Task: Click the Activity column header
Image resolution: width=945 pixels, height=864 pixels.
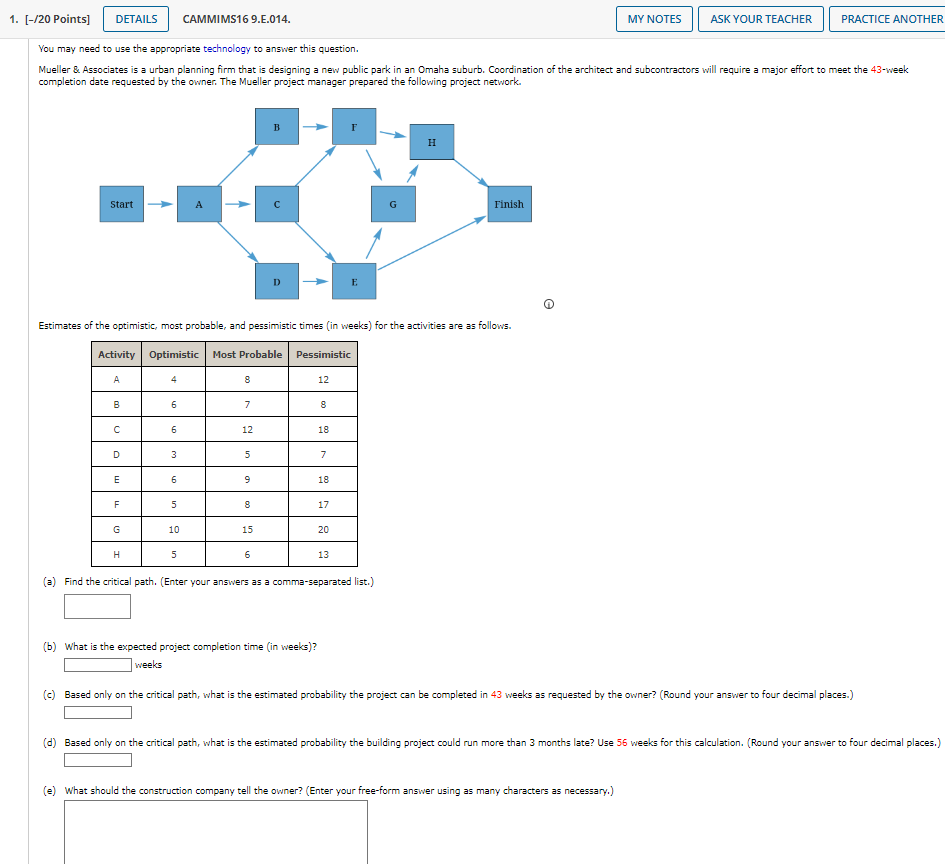Action: (x=116, y=354)
